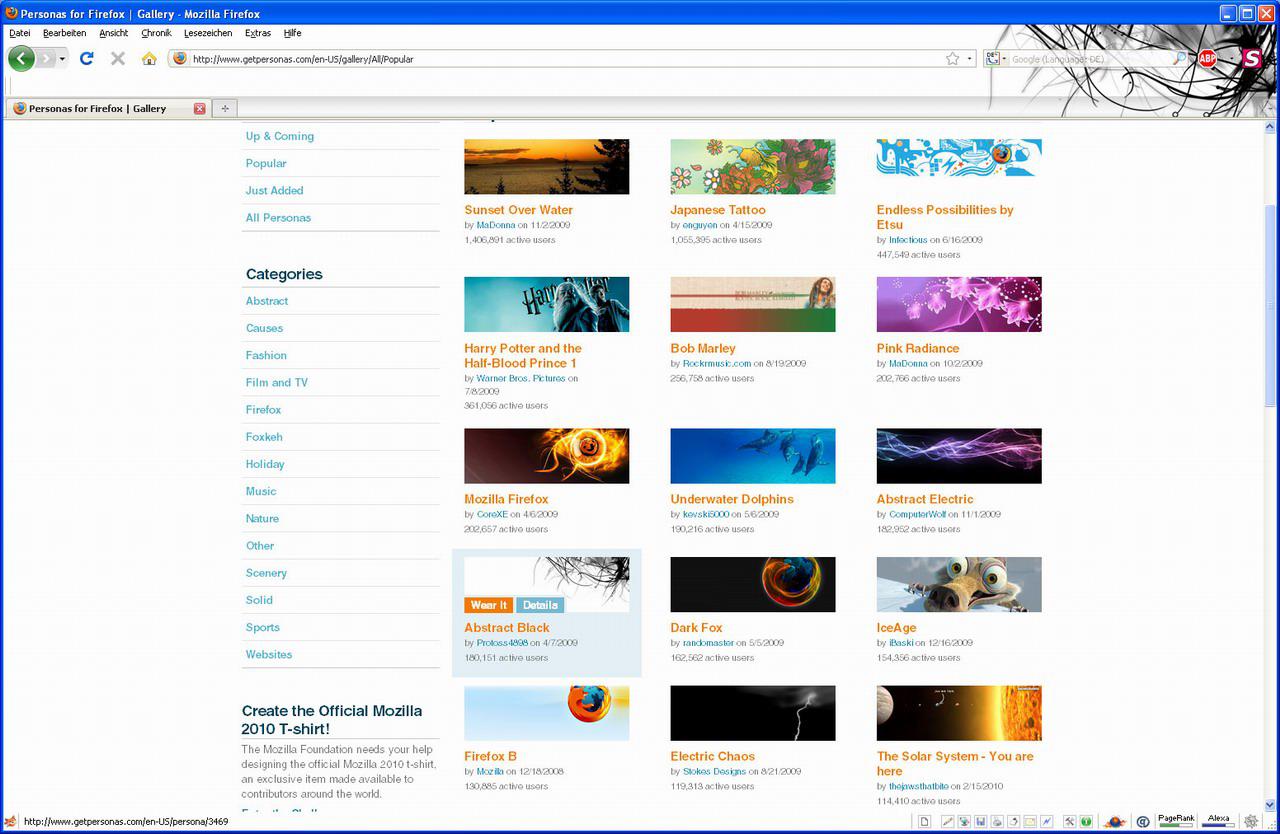Open the Just Added link
Image resolution: width=1280 pixels, height=834 pixels.
[274, 190]
